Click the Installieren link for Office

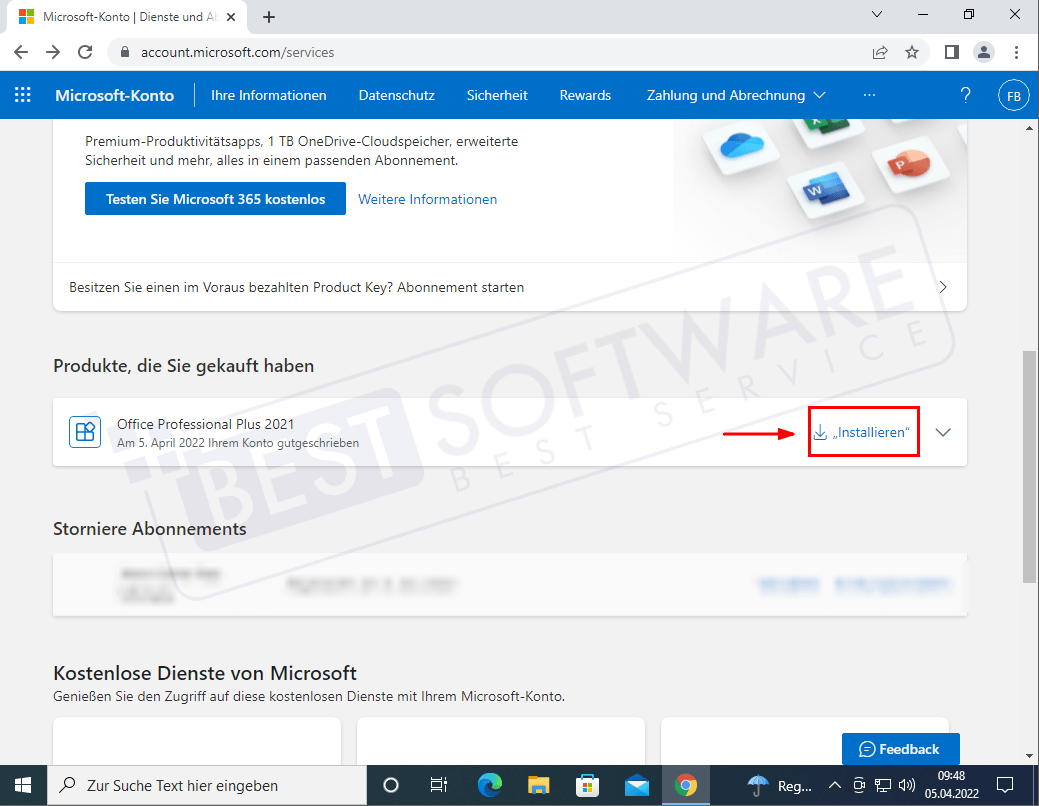coord(862,432)
